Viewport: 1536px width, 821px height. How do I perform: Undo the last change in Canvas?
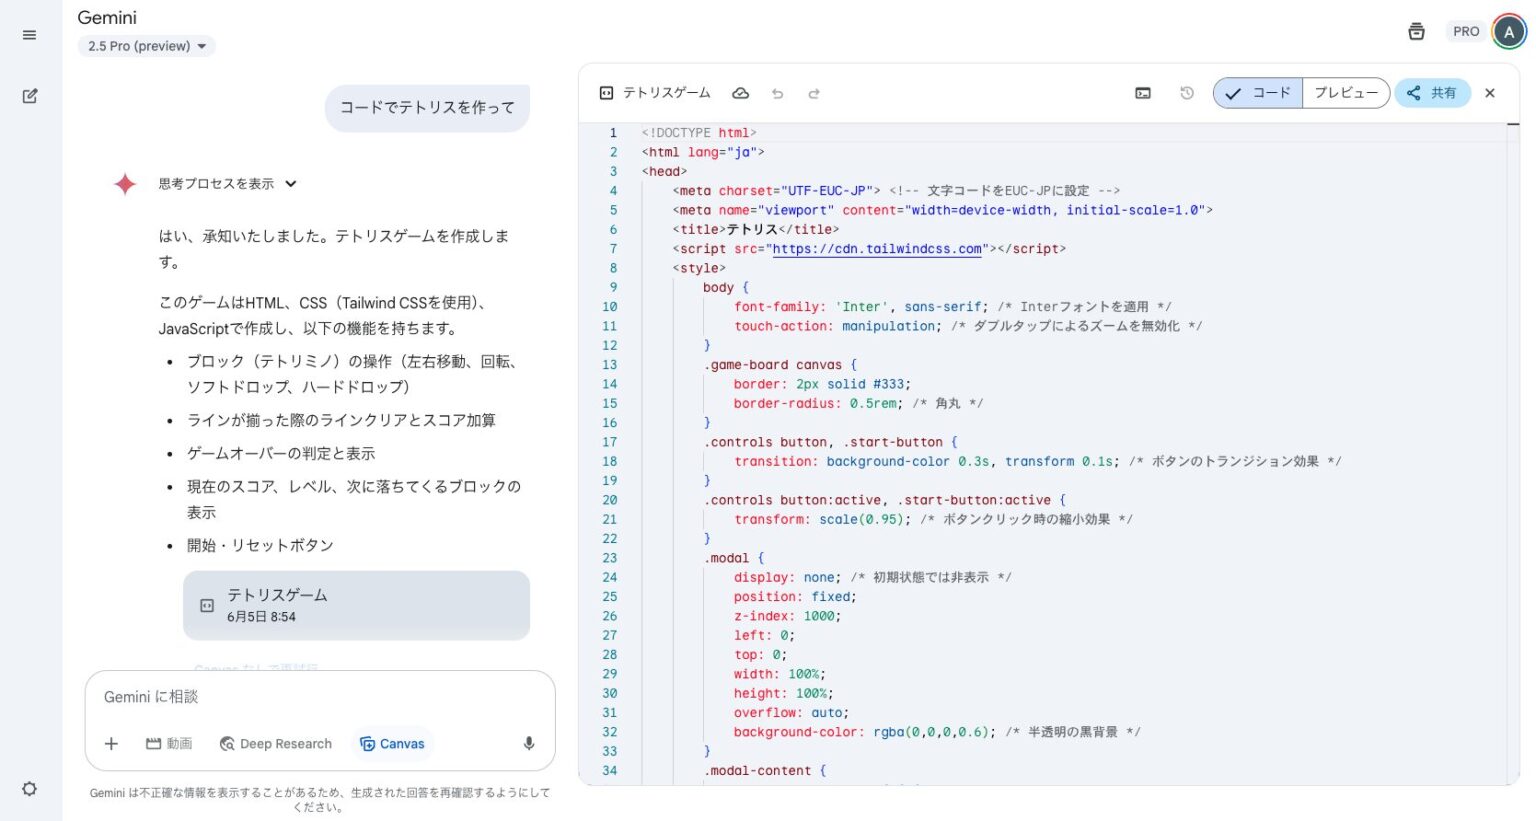778,93
